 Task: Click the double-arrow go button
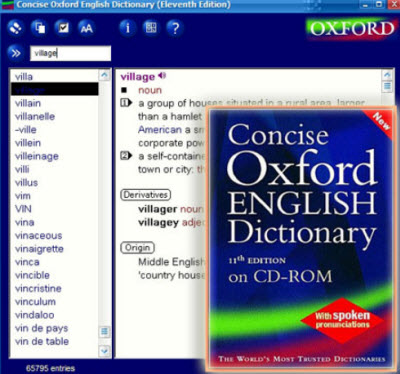click(x=16, y=53)
